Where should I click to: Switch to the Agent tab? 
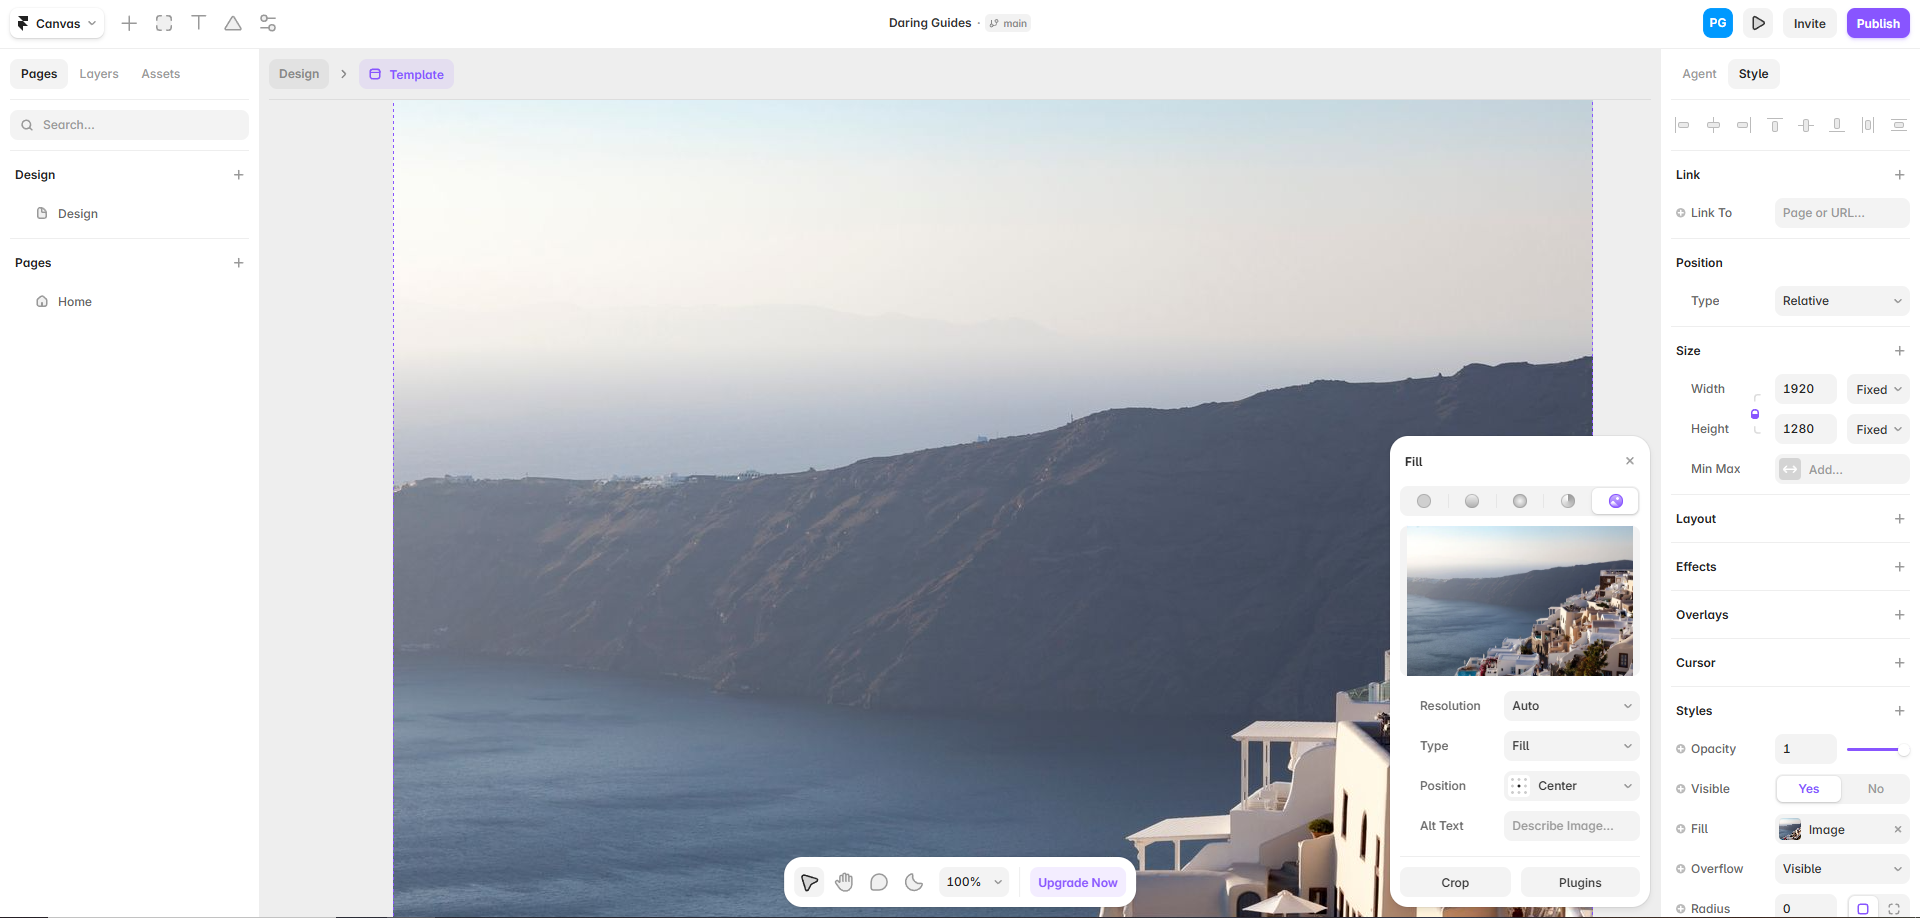[x=1699, y=74]
